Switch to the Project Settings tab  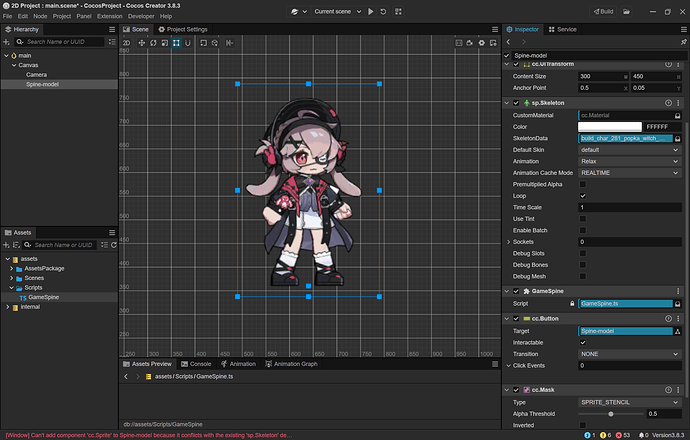(183, 30)
